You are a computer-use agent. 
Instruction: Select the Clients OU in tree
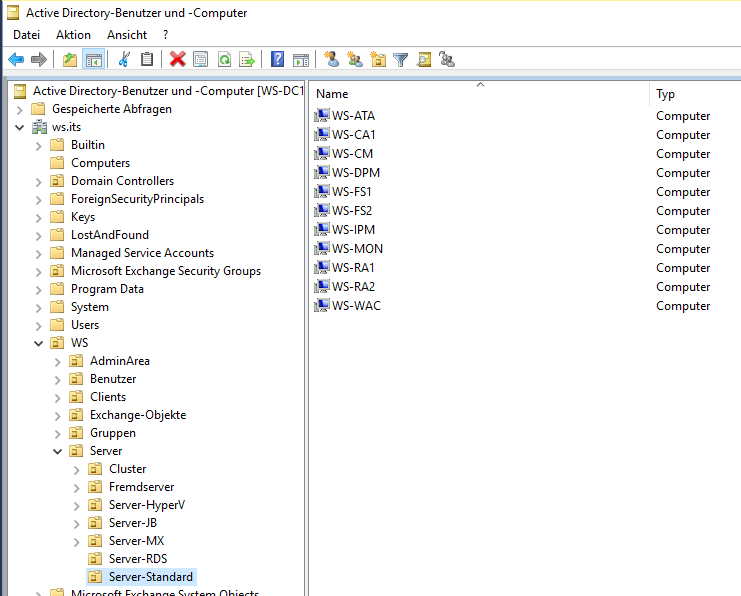point(108,397)
